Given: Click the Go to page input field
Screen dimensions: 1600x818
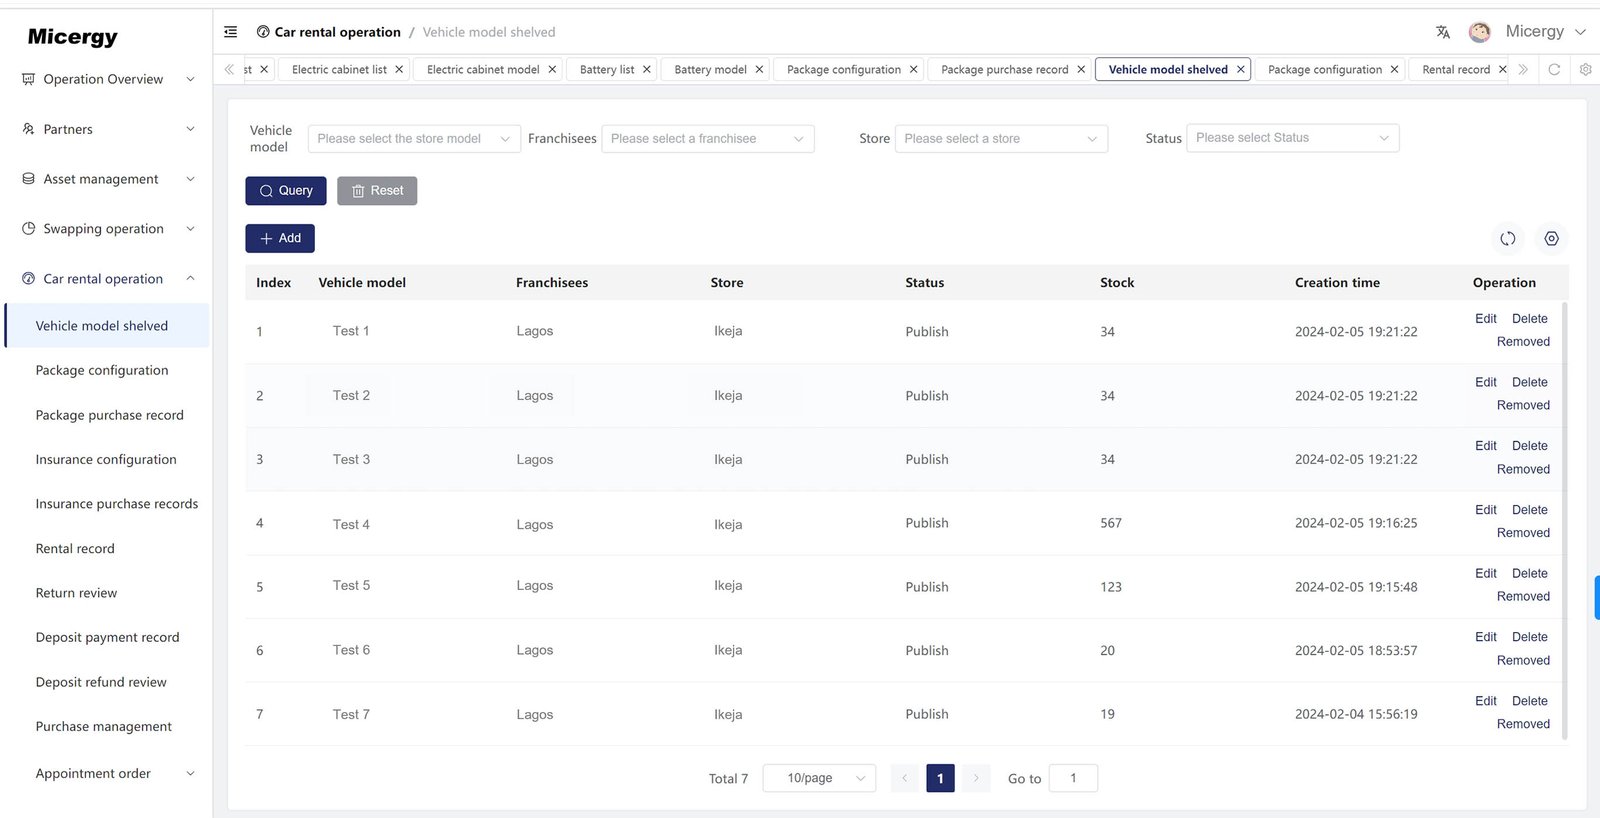Looking at the screenshot, I should click(x=1073, y=778).
